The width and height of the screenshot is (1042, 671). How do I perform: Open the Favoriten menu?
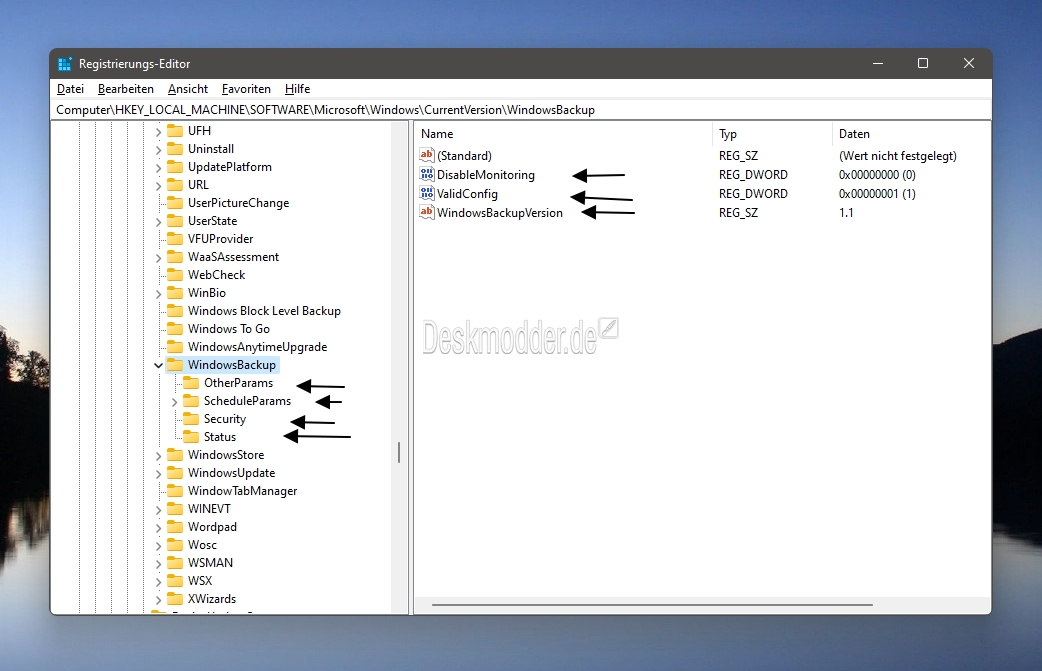point(246,89)
